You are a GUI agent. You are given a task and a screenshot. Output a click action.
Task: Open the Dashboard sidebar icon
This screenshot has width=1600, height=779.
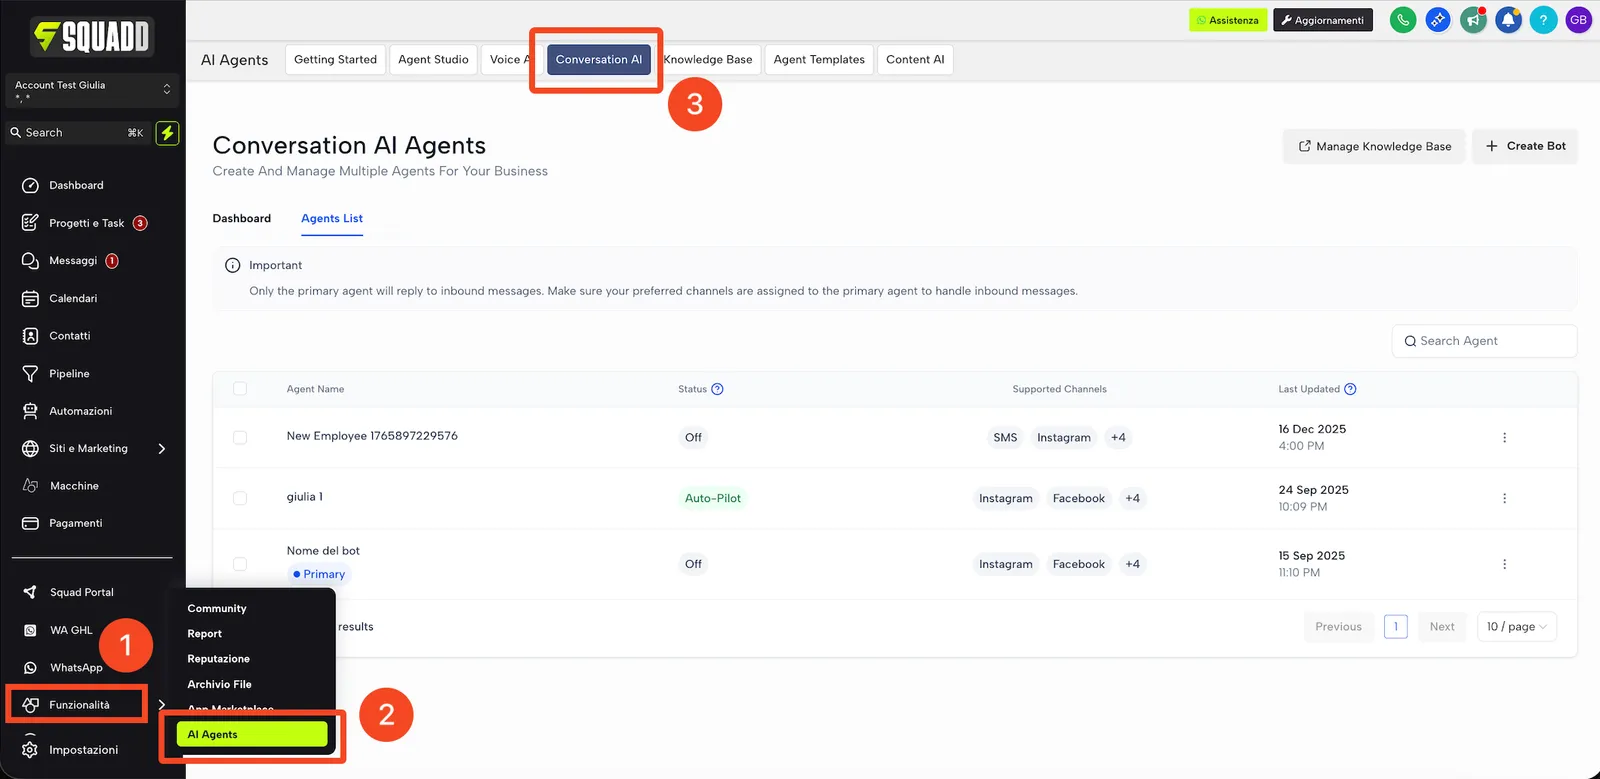(30, 185)
